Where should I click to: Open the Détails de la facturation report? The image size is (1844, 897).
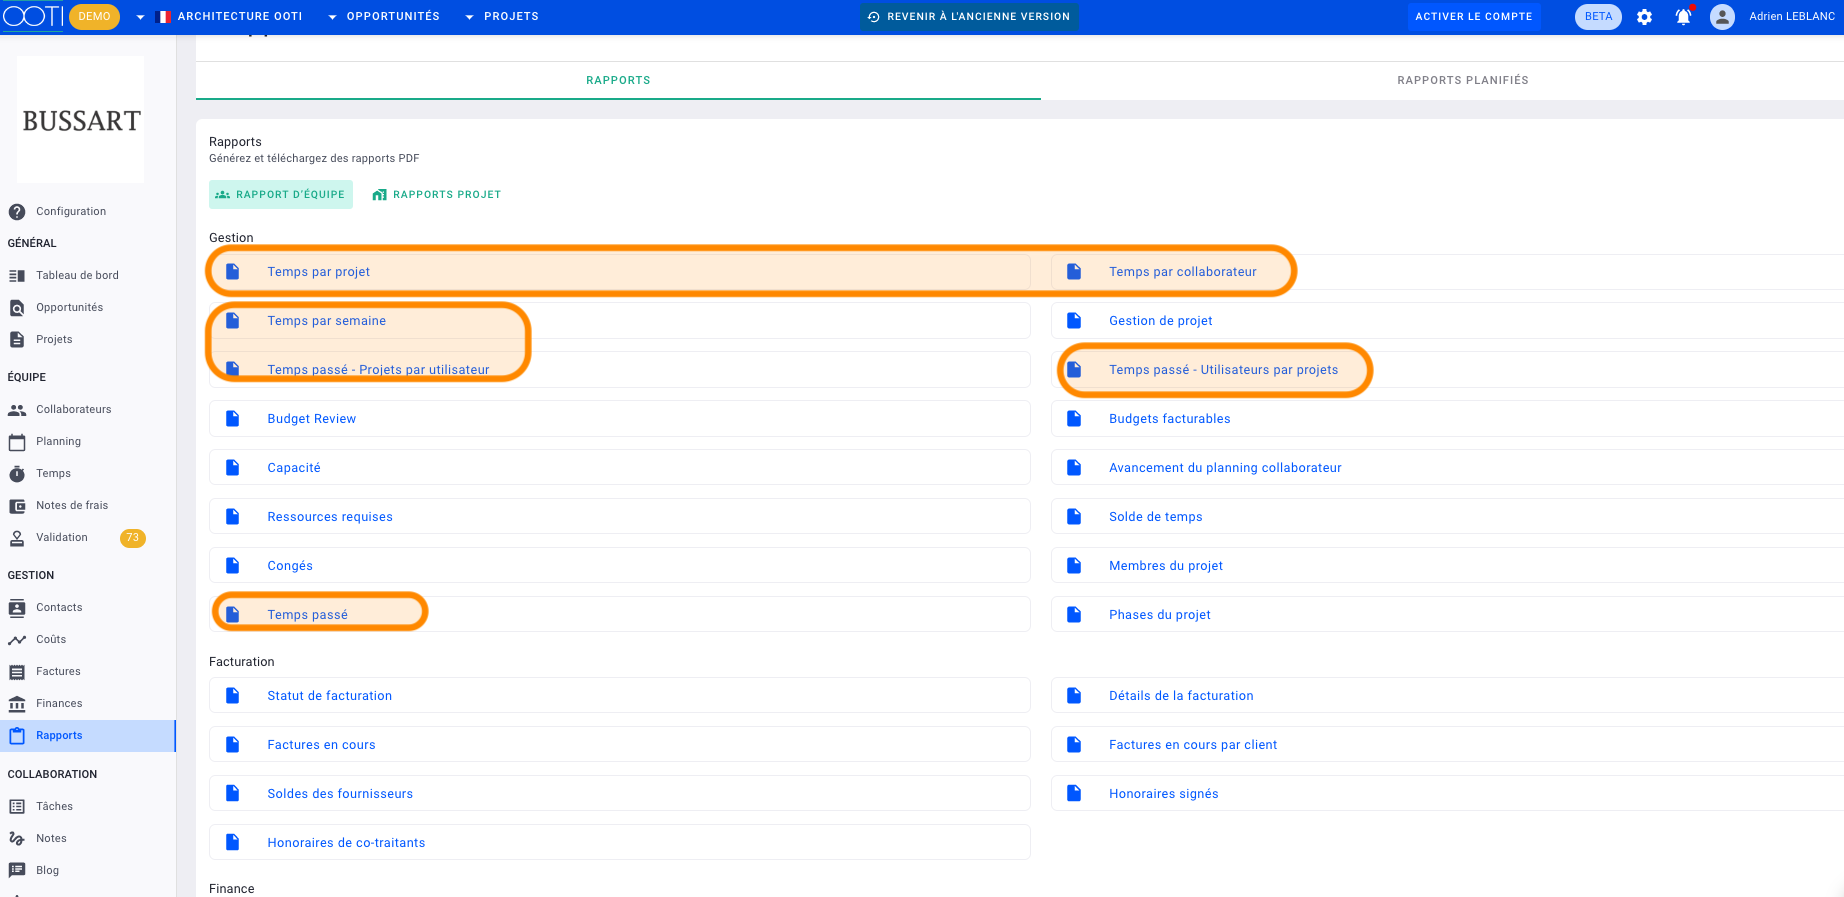click(1447, 696)
